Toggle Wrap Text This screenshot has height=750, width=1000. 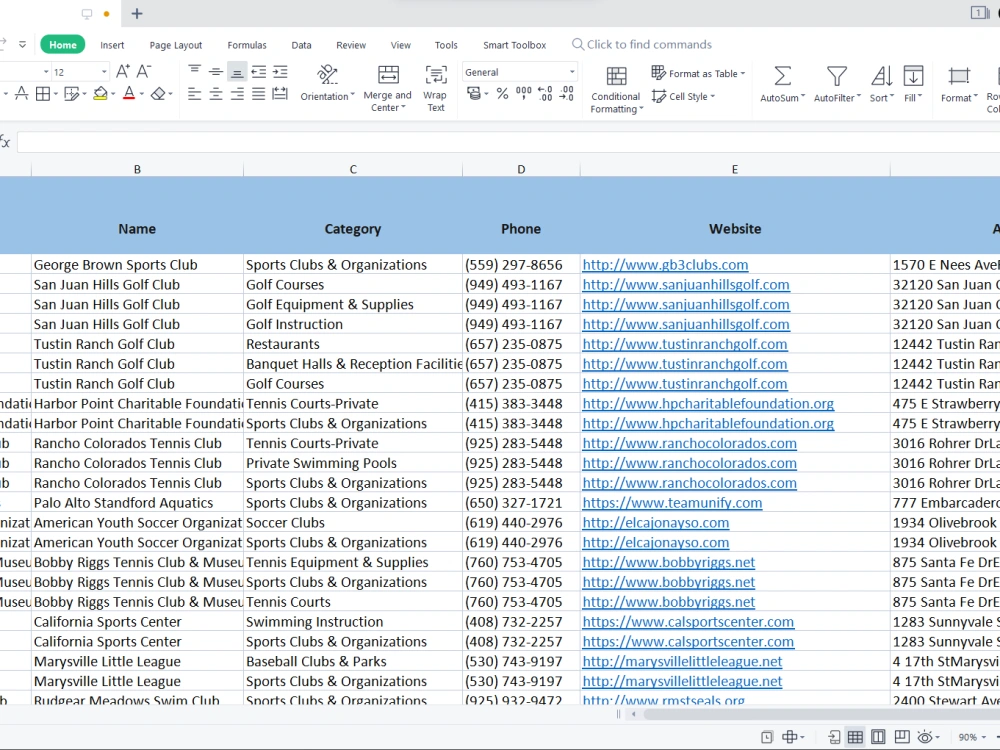tap(436, 88)
